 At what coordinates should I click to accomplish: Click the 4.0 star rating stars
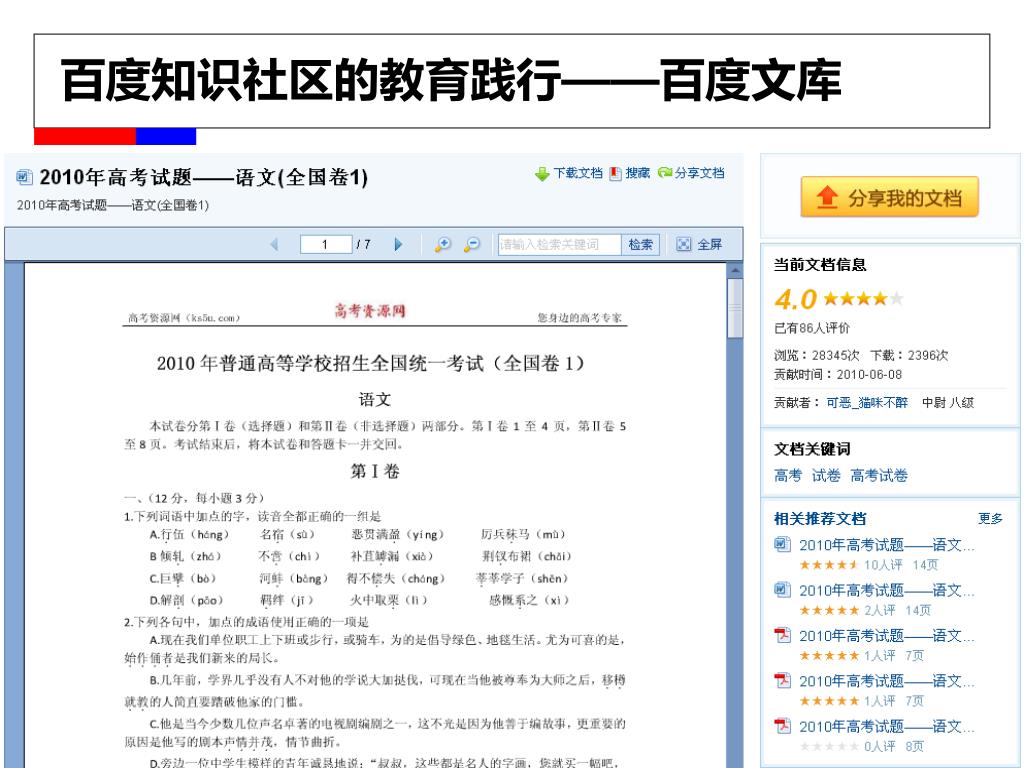click(863, 298)
